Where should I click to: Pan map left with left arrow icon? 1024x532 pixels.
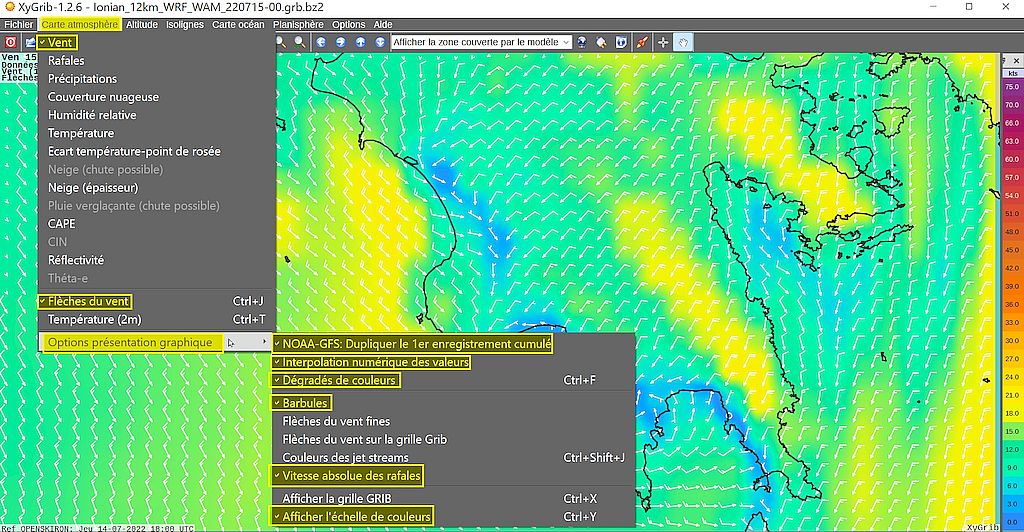[x=321, y=43]
